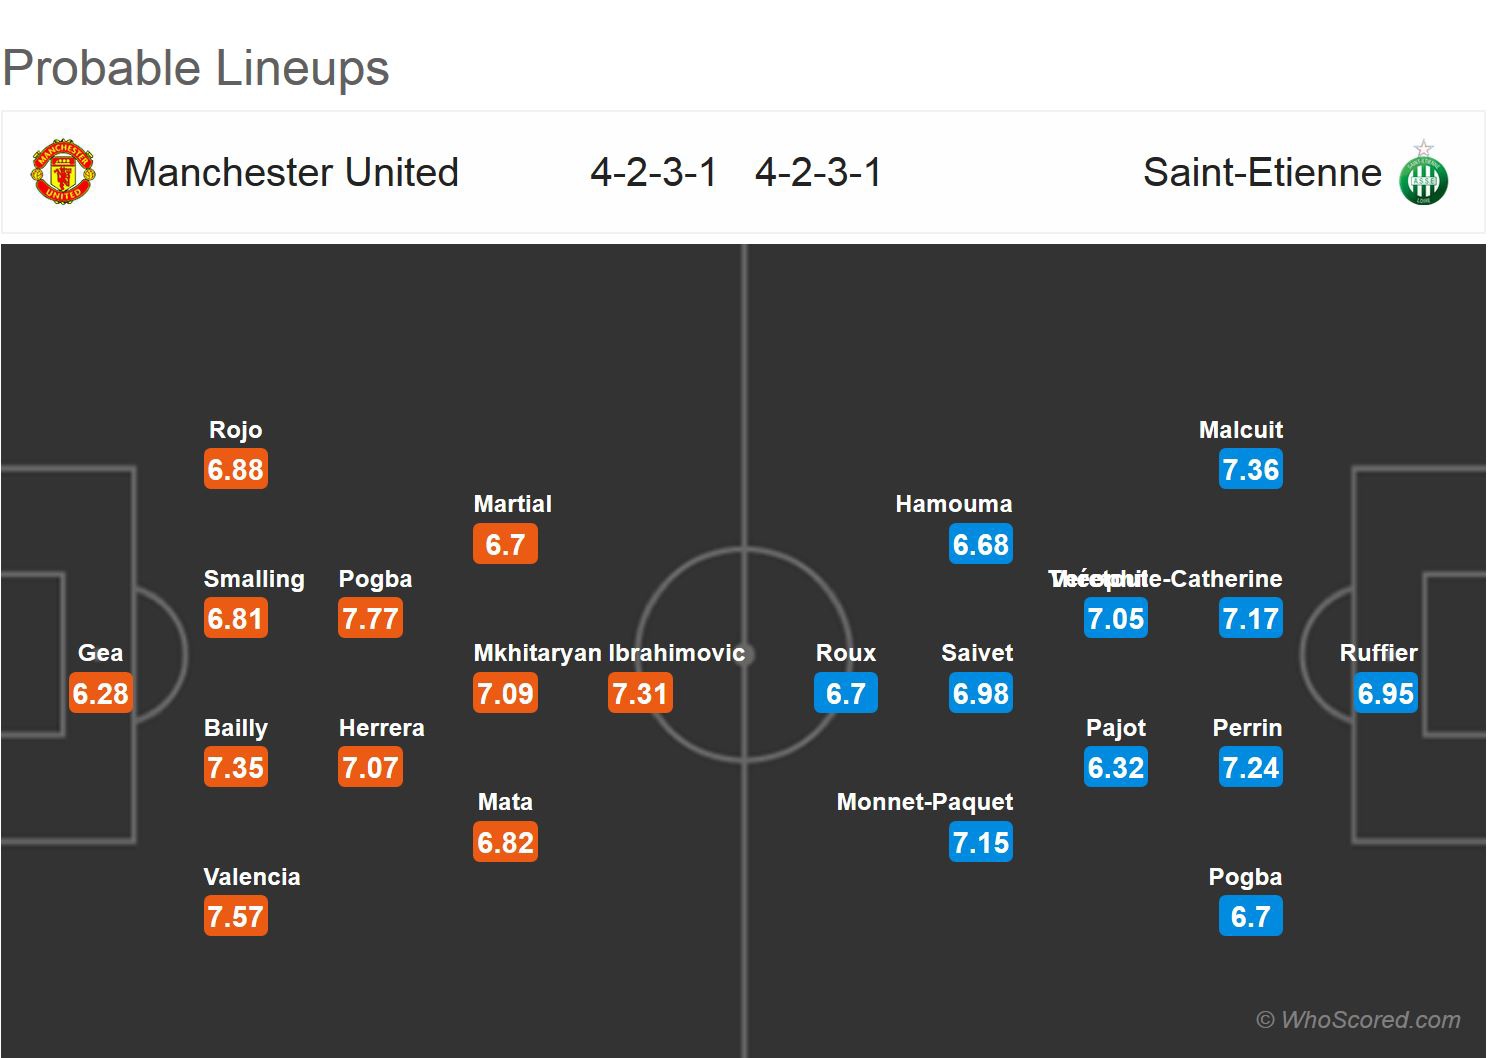Click the Mkhitaryan player name

pos(537,653)
